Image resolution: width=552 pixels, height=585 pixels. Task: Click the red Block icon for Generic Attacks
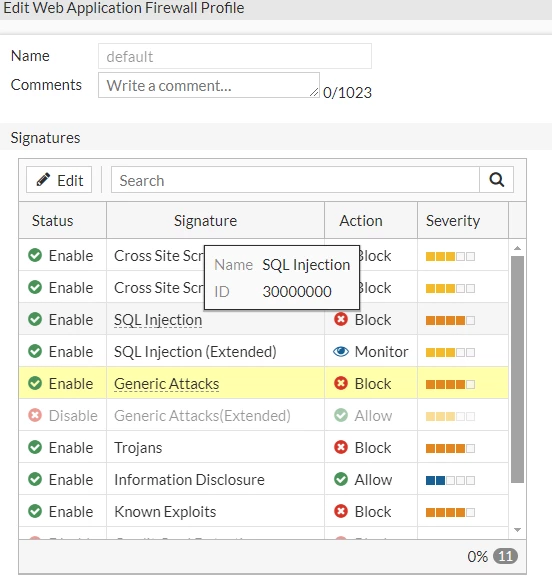(x=341, y=383)
